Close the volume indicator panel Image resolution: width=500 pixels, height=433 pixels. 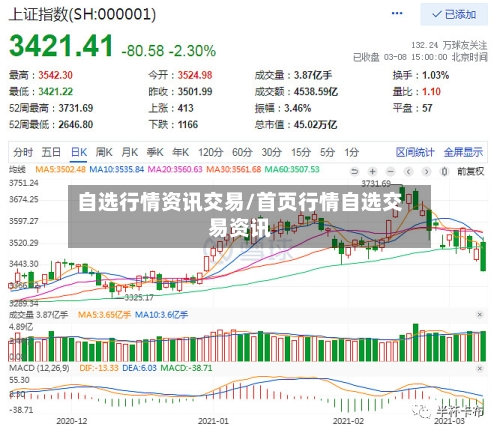pyautogui.click(x=480, y=315)
